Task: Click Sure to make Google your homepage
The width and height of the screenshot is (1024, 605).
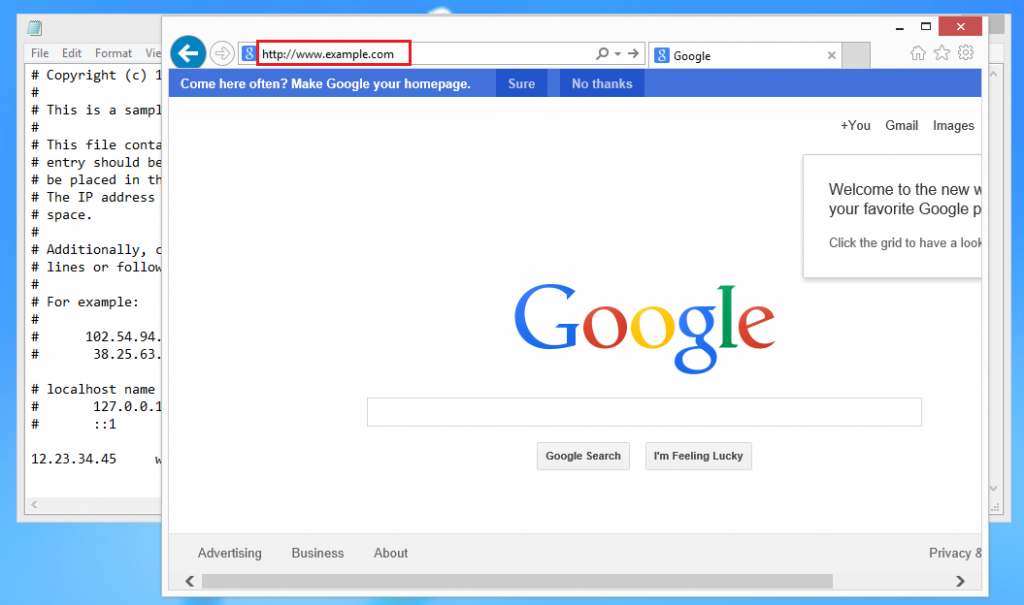Action: coord(521,84)
